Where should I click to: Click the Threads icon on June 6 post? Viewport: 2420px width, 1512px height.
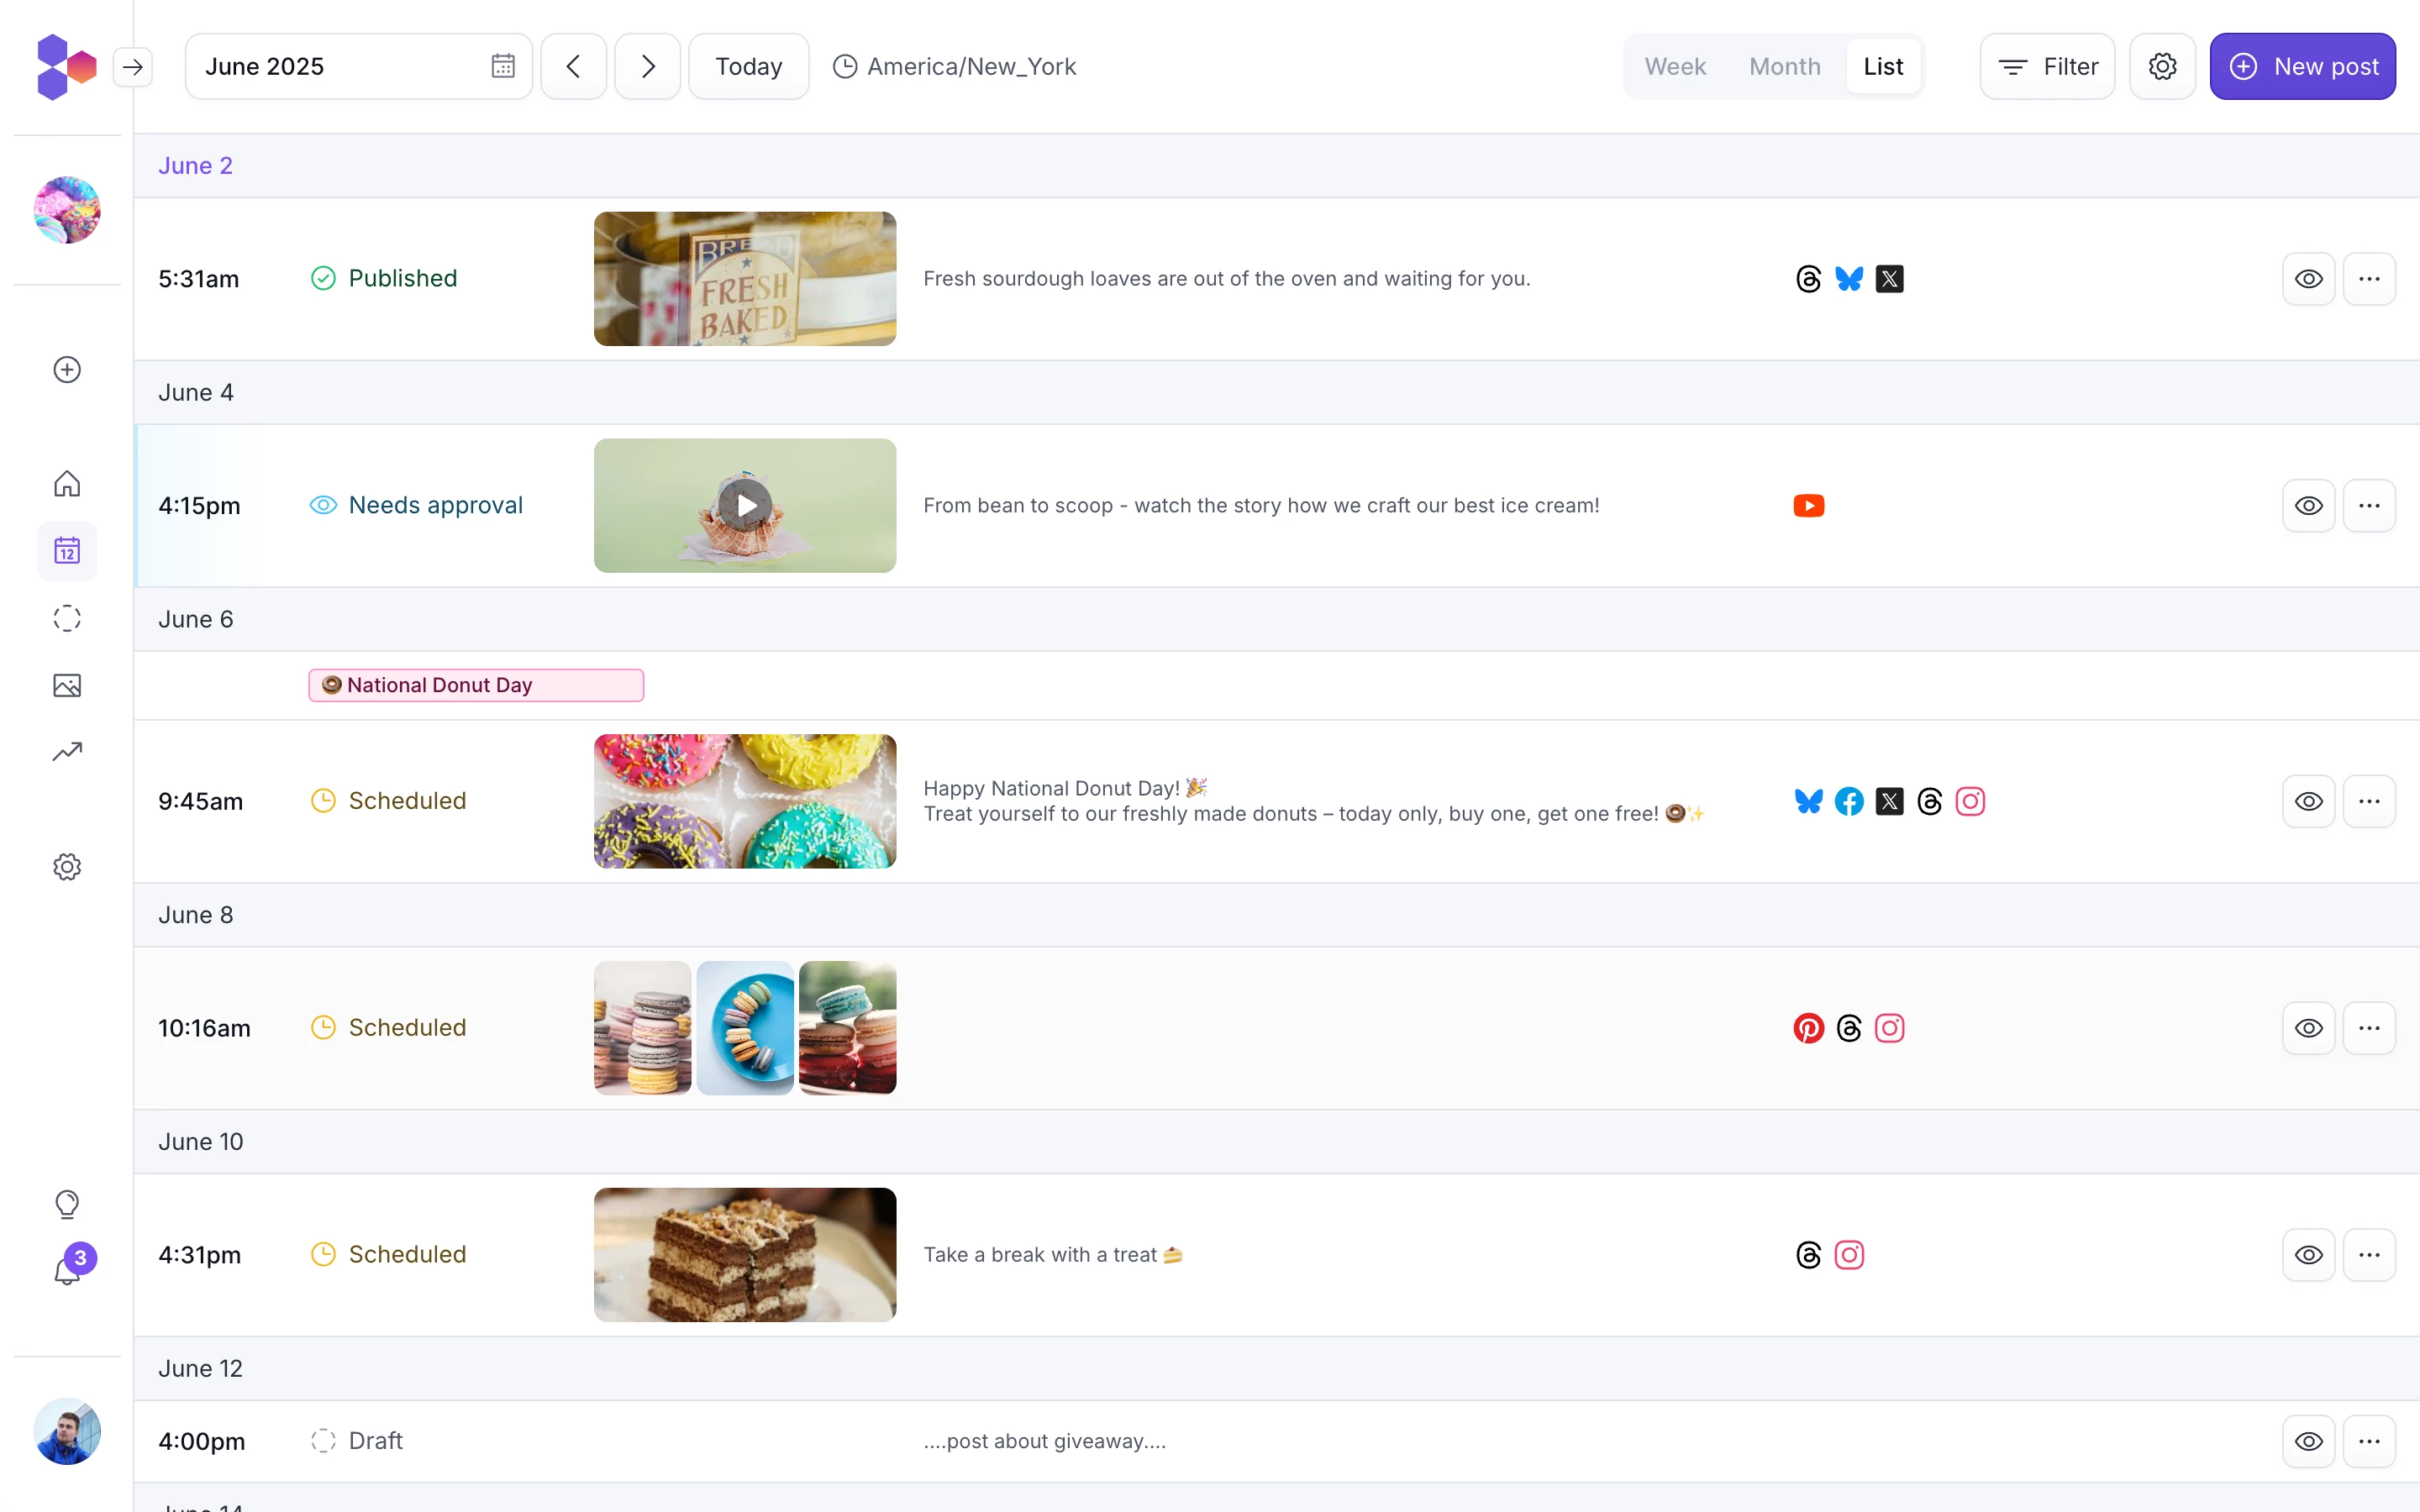[1928, 801]
